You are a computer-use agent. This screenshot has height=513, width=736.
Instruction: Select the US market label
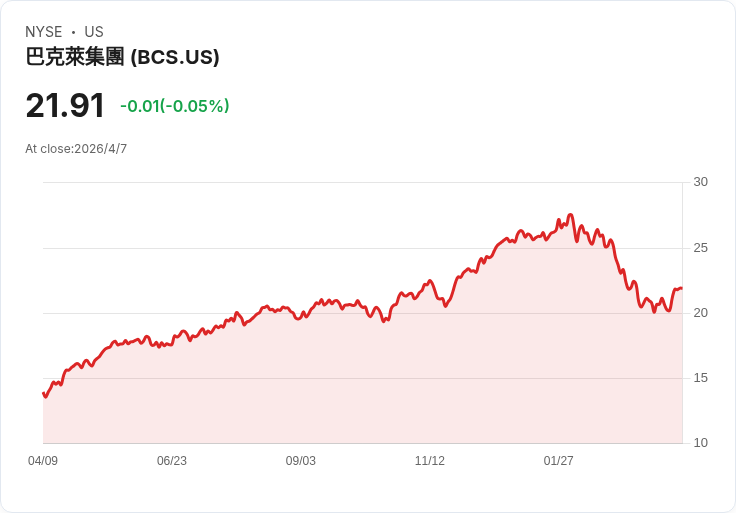click(94, 32)
